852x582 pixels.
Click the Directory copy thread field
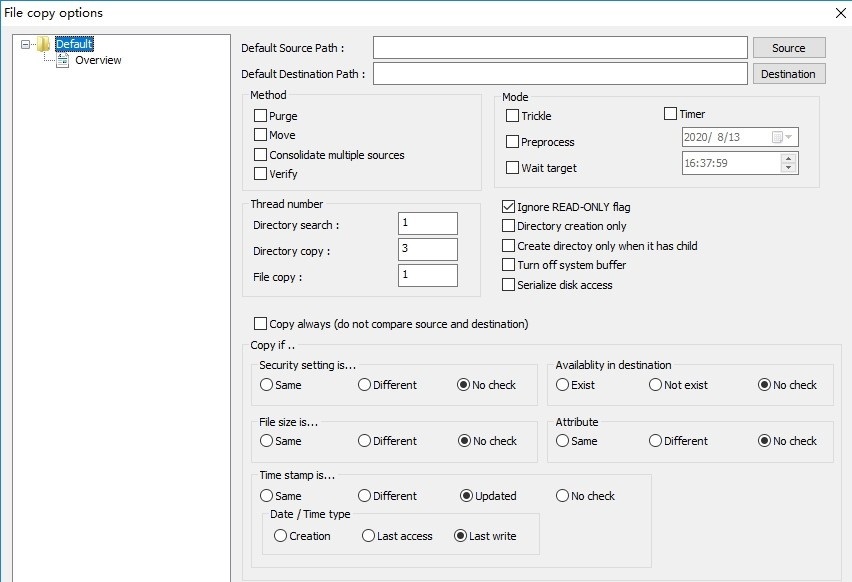[428, 249]
